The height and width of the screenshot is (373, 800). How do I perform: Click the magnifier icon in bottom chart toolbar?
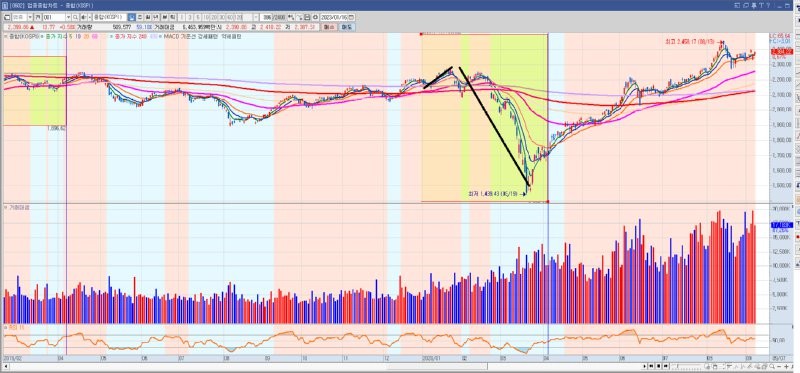pyautogui.click(x=771, y=366)
